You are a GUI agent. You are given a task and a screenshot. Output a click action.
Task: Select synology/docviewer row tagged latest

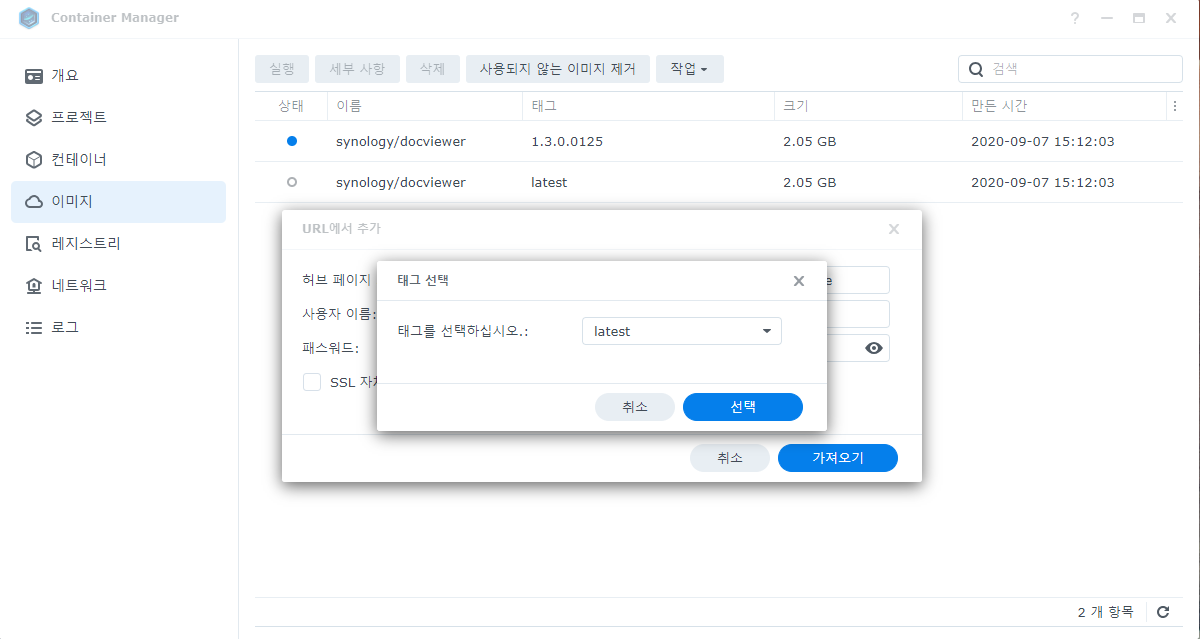tap(719, 182)
